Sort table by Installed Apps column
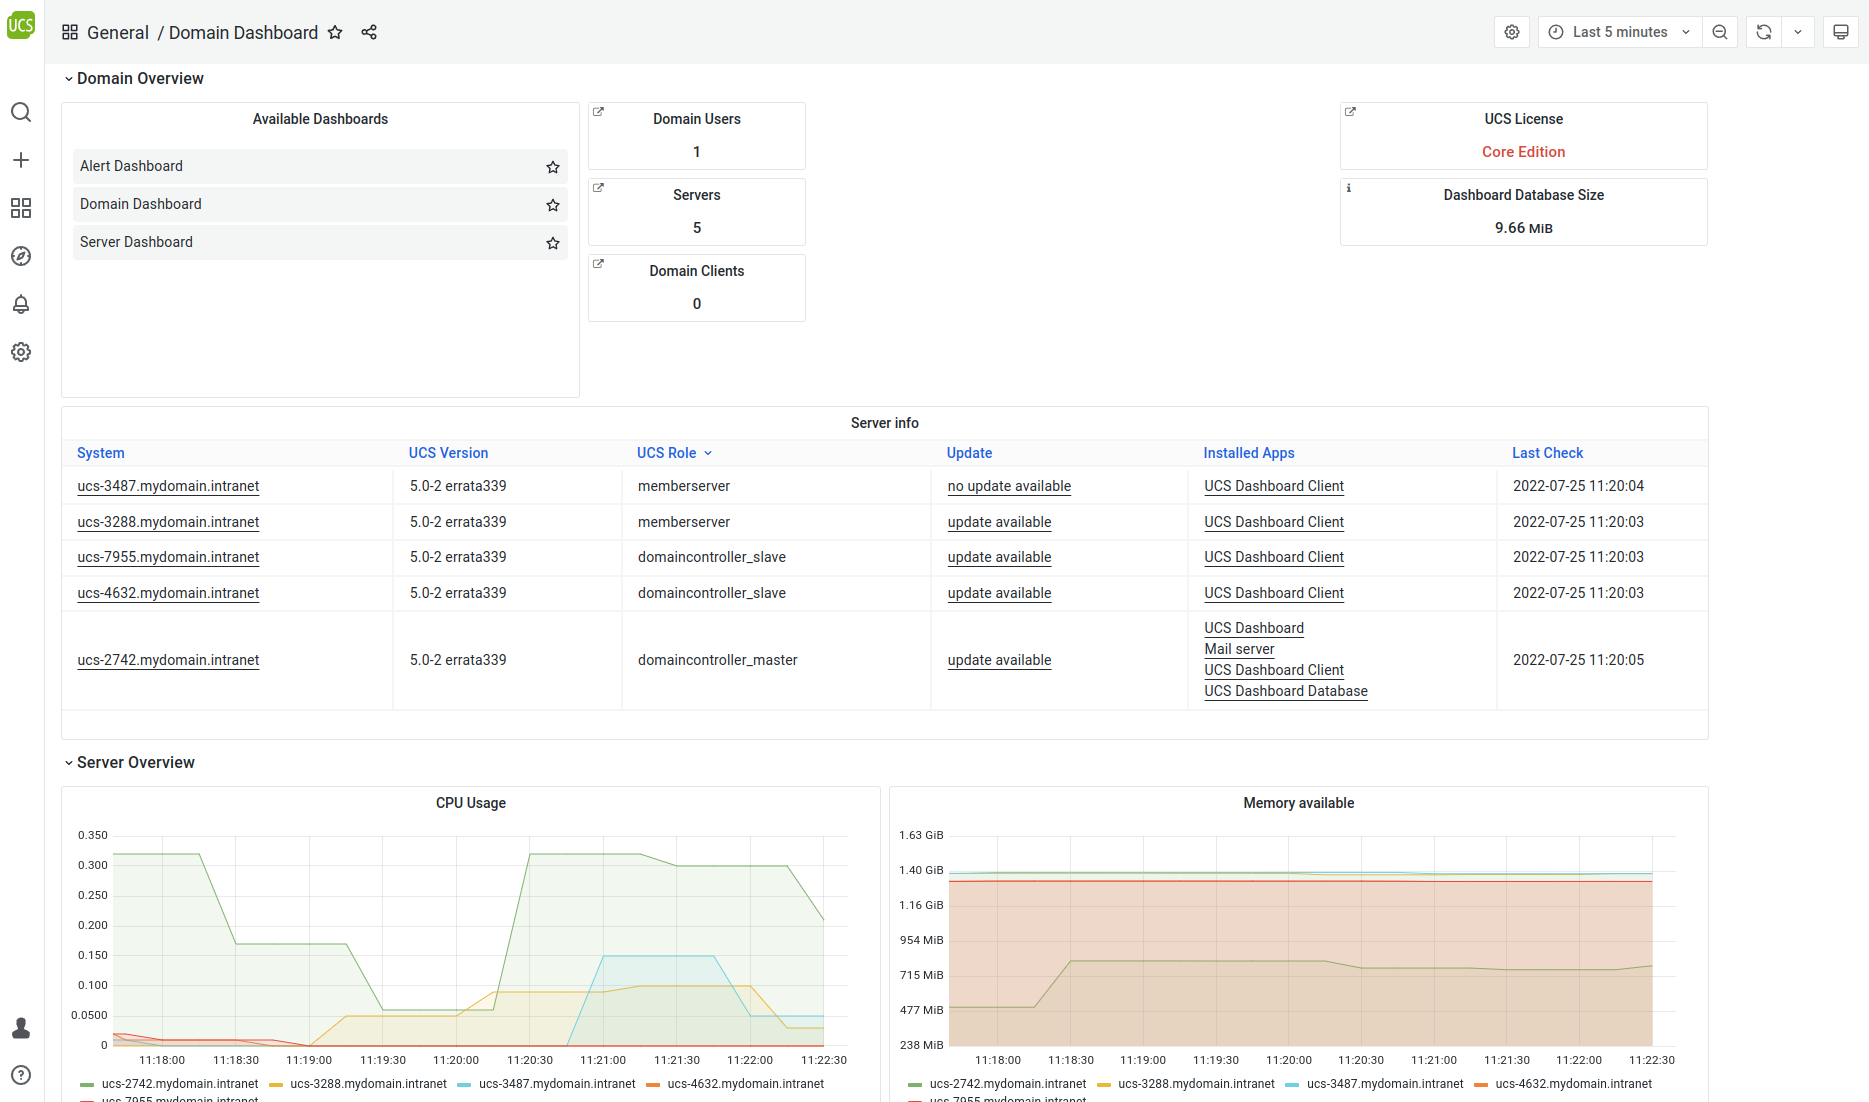The width and height of the screenshot is (1869, 1102). [1249, 453]
